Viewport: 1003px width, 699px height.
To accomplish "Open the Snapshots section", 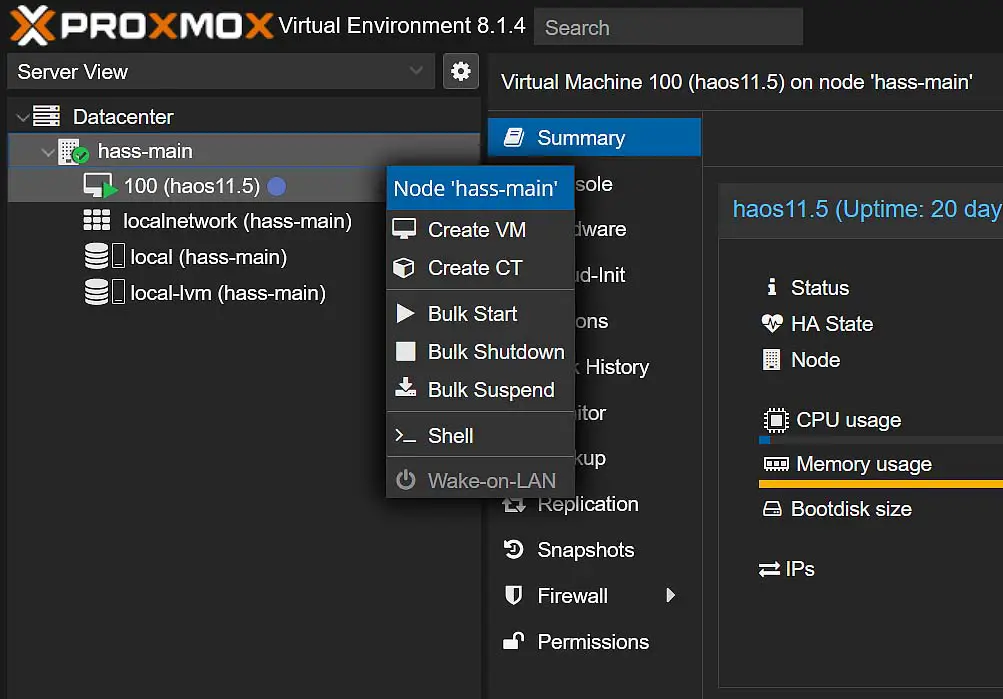I will (594, 549).
